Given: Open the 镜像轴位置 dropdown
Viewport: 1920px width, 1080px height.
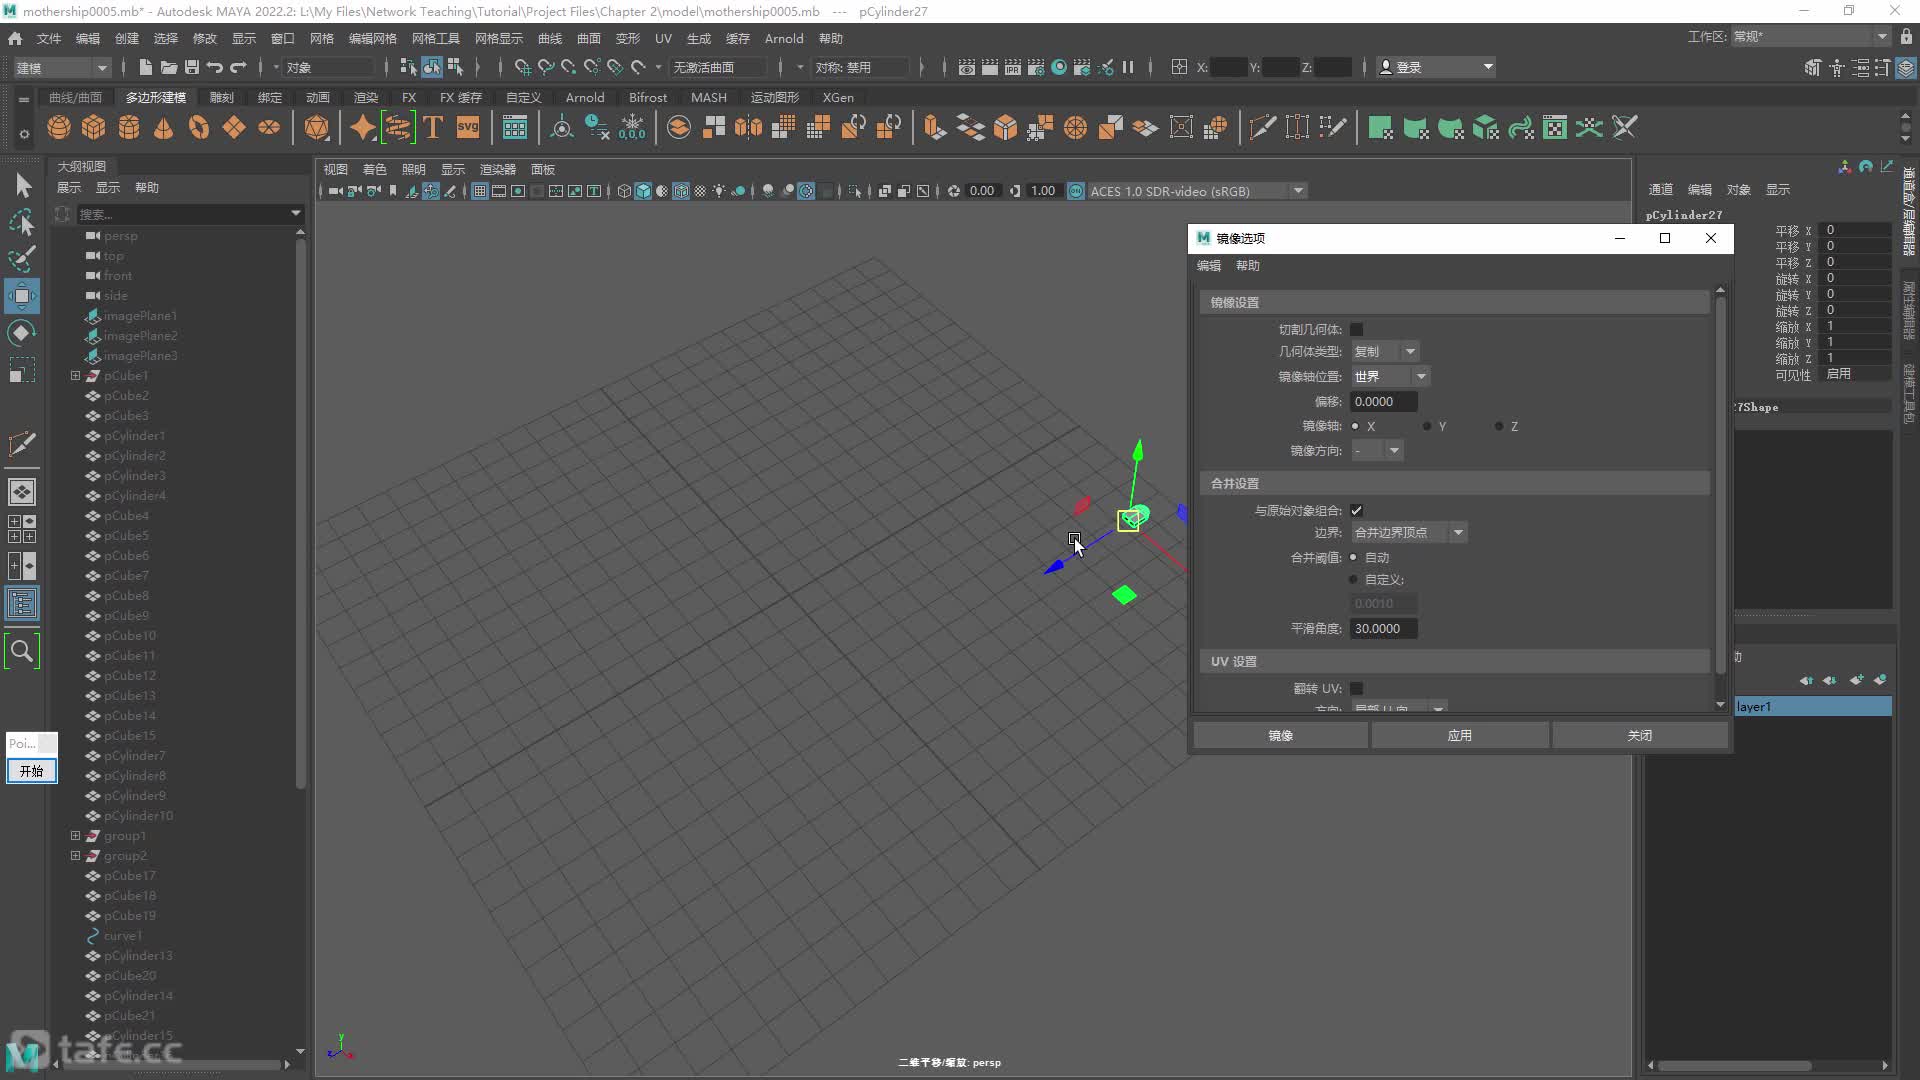Looking at the screenshot, I should point(1390,376).
